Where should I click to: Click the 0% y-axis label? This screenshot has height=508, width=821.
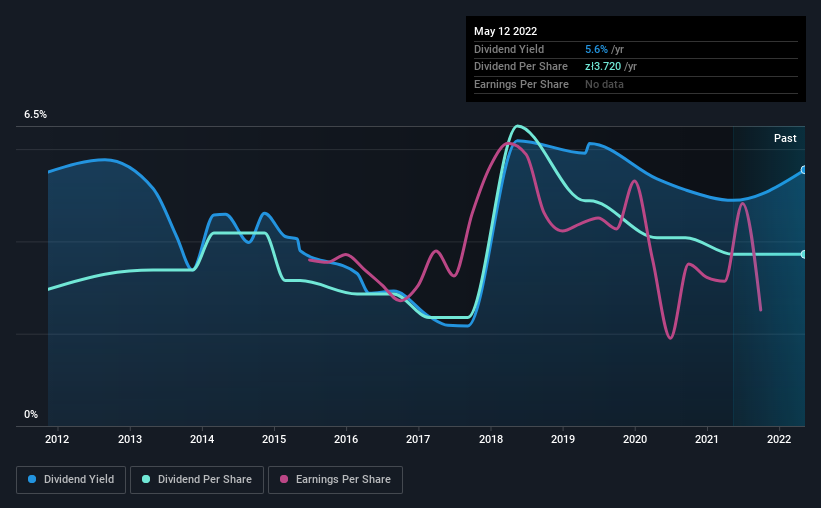31,414
